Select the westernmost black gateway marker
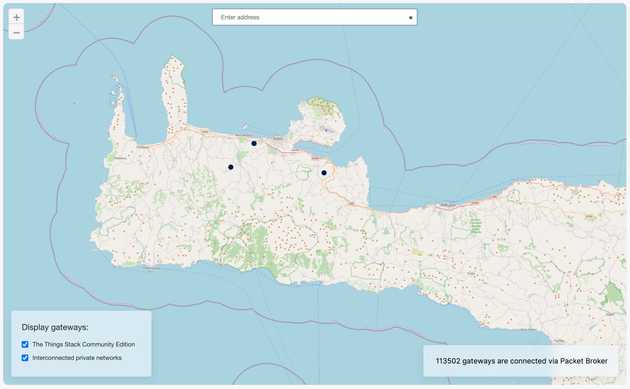This screenshot has height=389, width=630. click(231, 167)
